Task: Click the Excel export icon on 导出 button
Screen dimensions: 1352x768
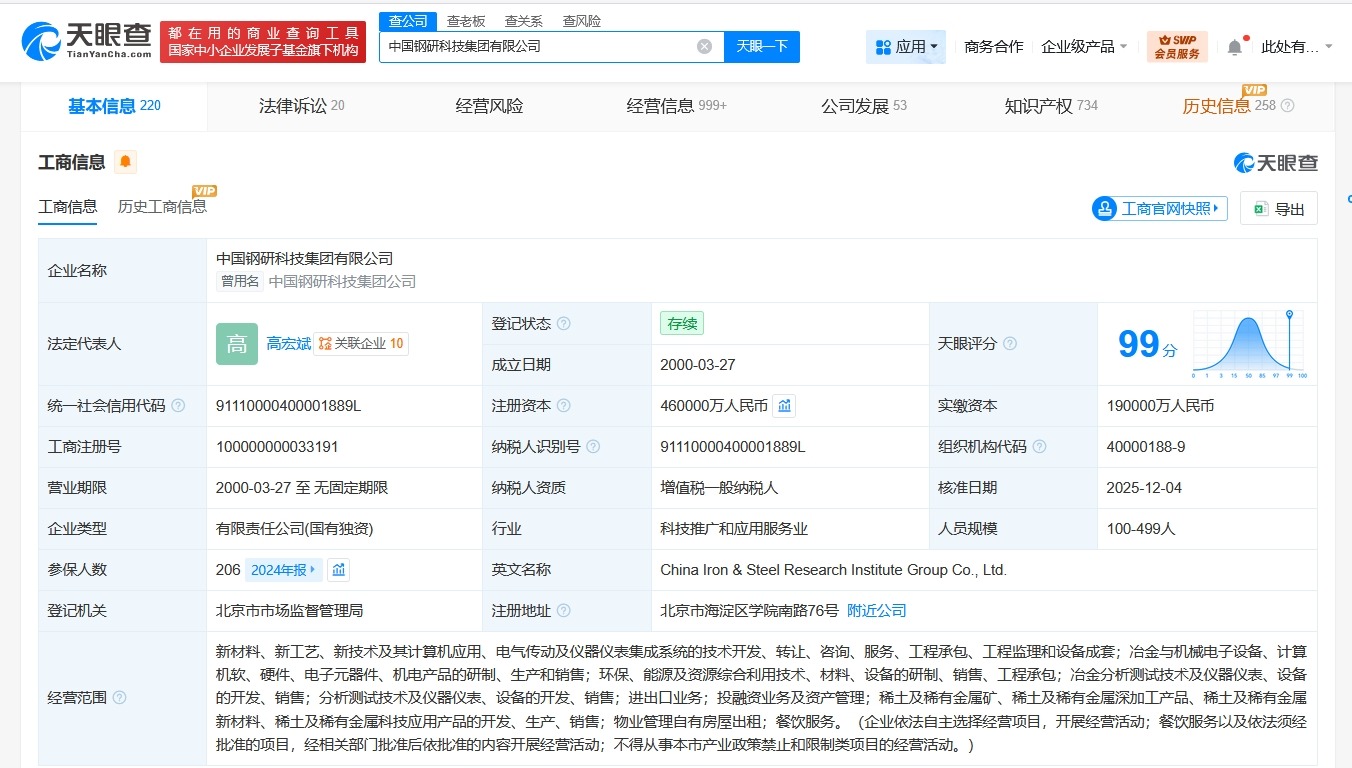Action: coord(1258,208)
